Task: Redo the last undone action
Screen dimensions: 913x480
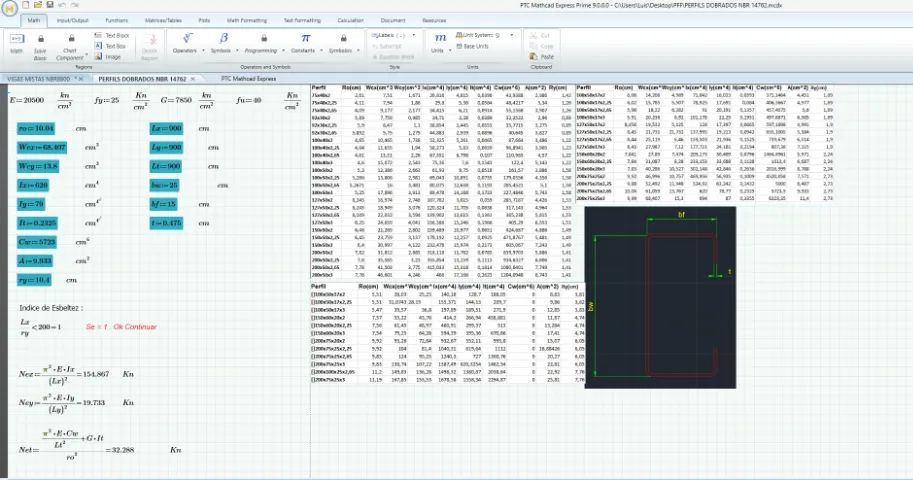Action: coord(75,5)
